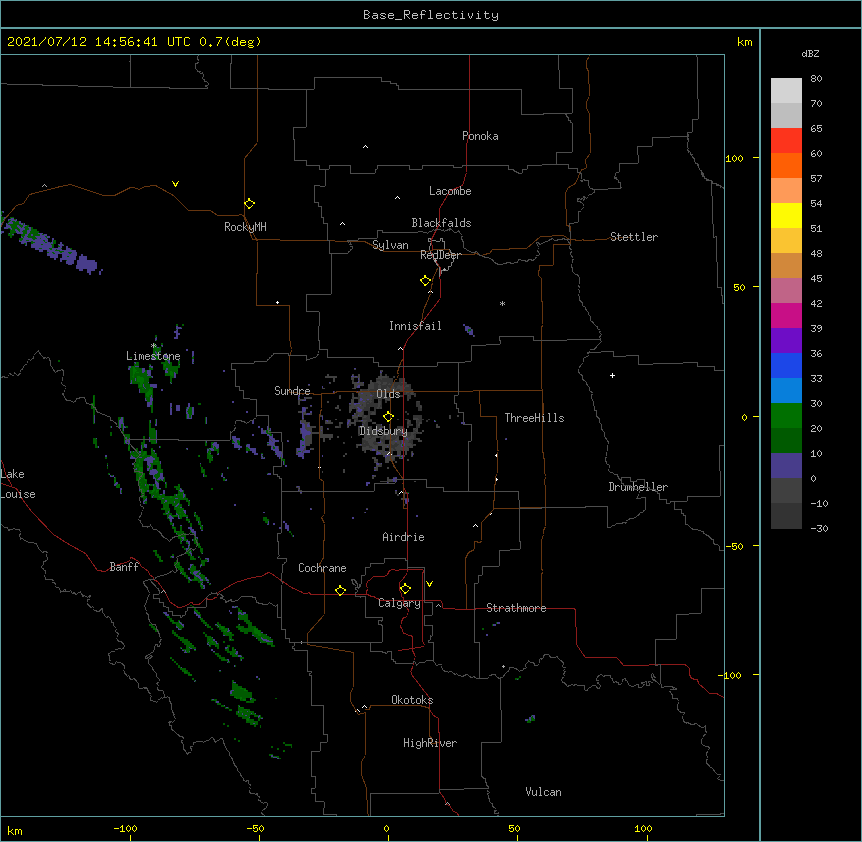The image size is (862, 842).
Task: Select the 80 dBZ light gray swatch
Action: (x=786, y=90)
